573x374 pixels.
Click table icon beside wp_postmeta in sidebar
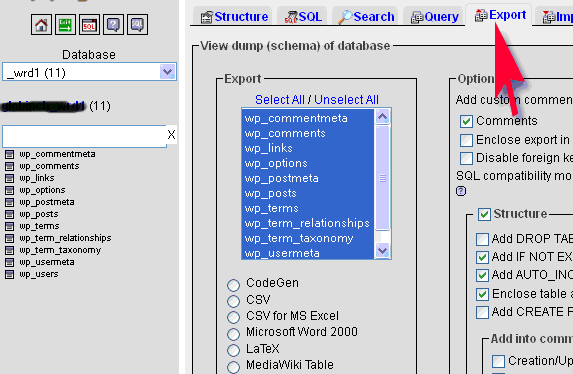tap(10, 202)
